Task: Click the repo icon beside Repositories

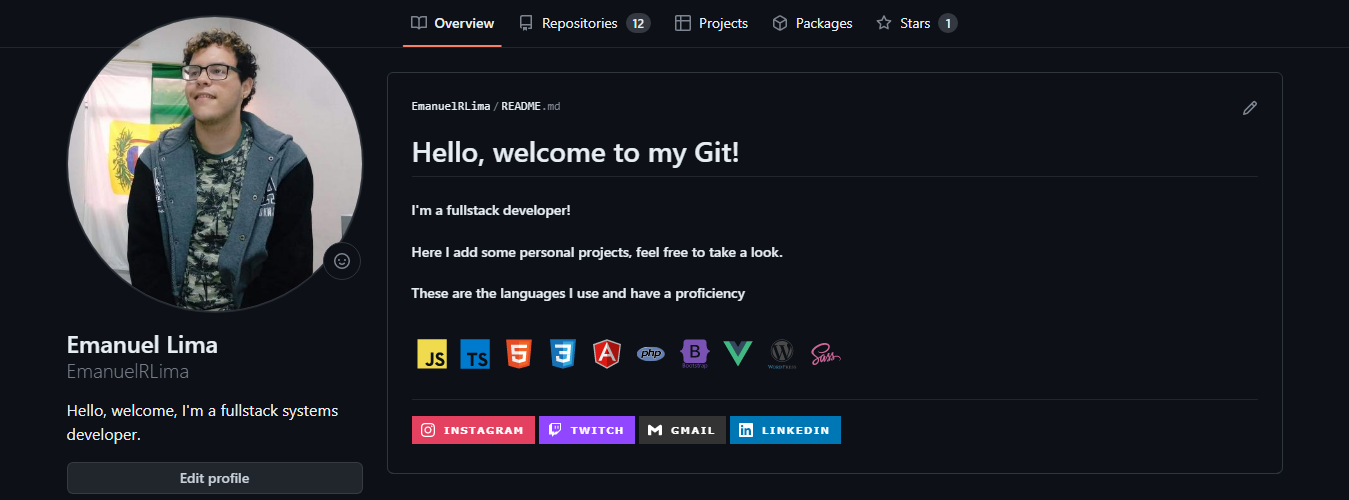Action: (x=526, y=23)
